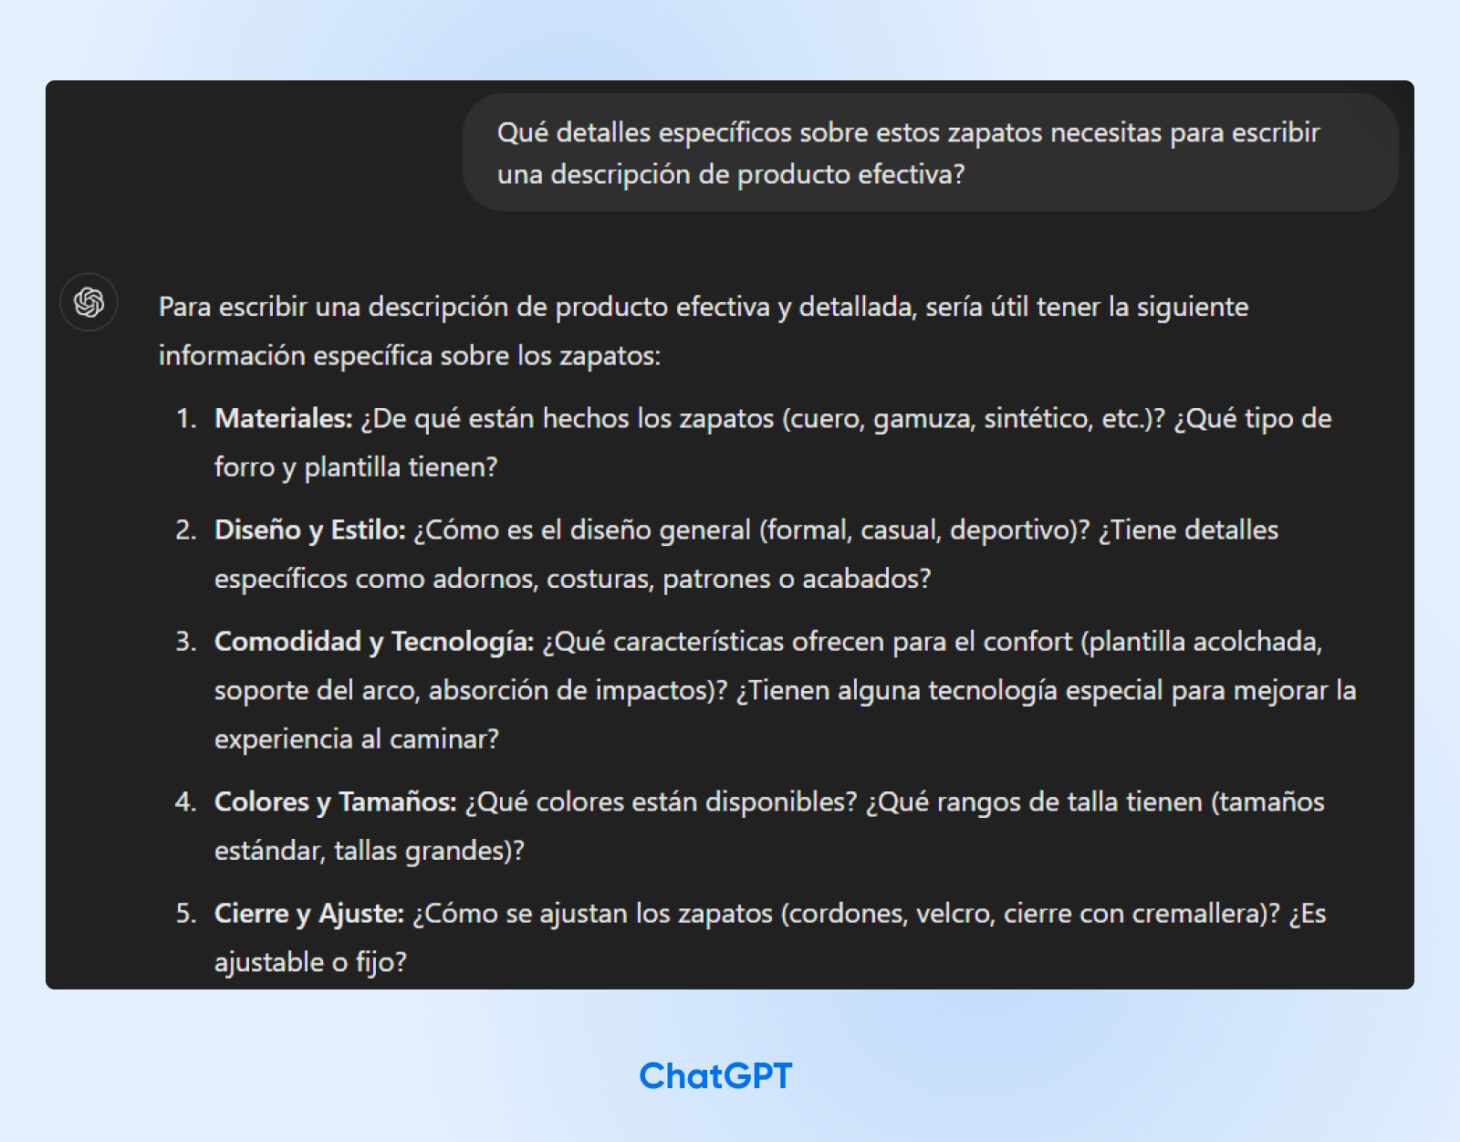Click list number 4 before Colores
The image size is (1460, 1142).
pyautogui.click(x=186, y=802)
